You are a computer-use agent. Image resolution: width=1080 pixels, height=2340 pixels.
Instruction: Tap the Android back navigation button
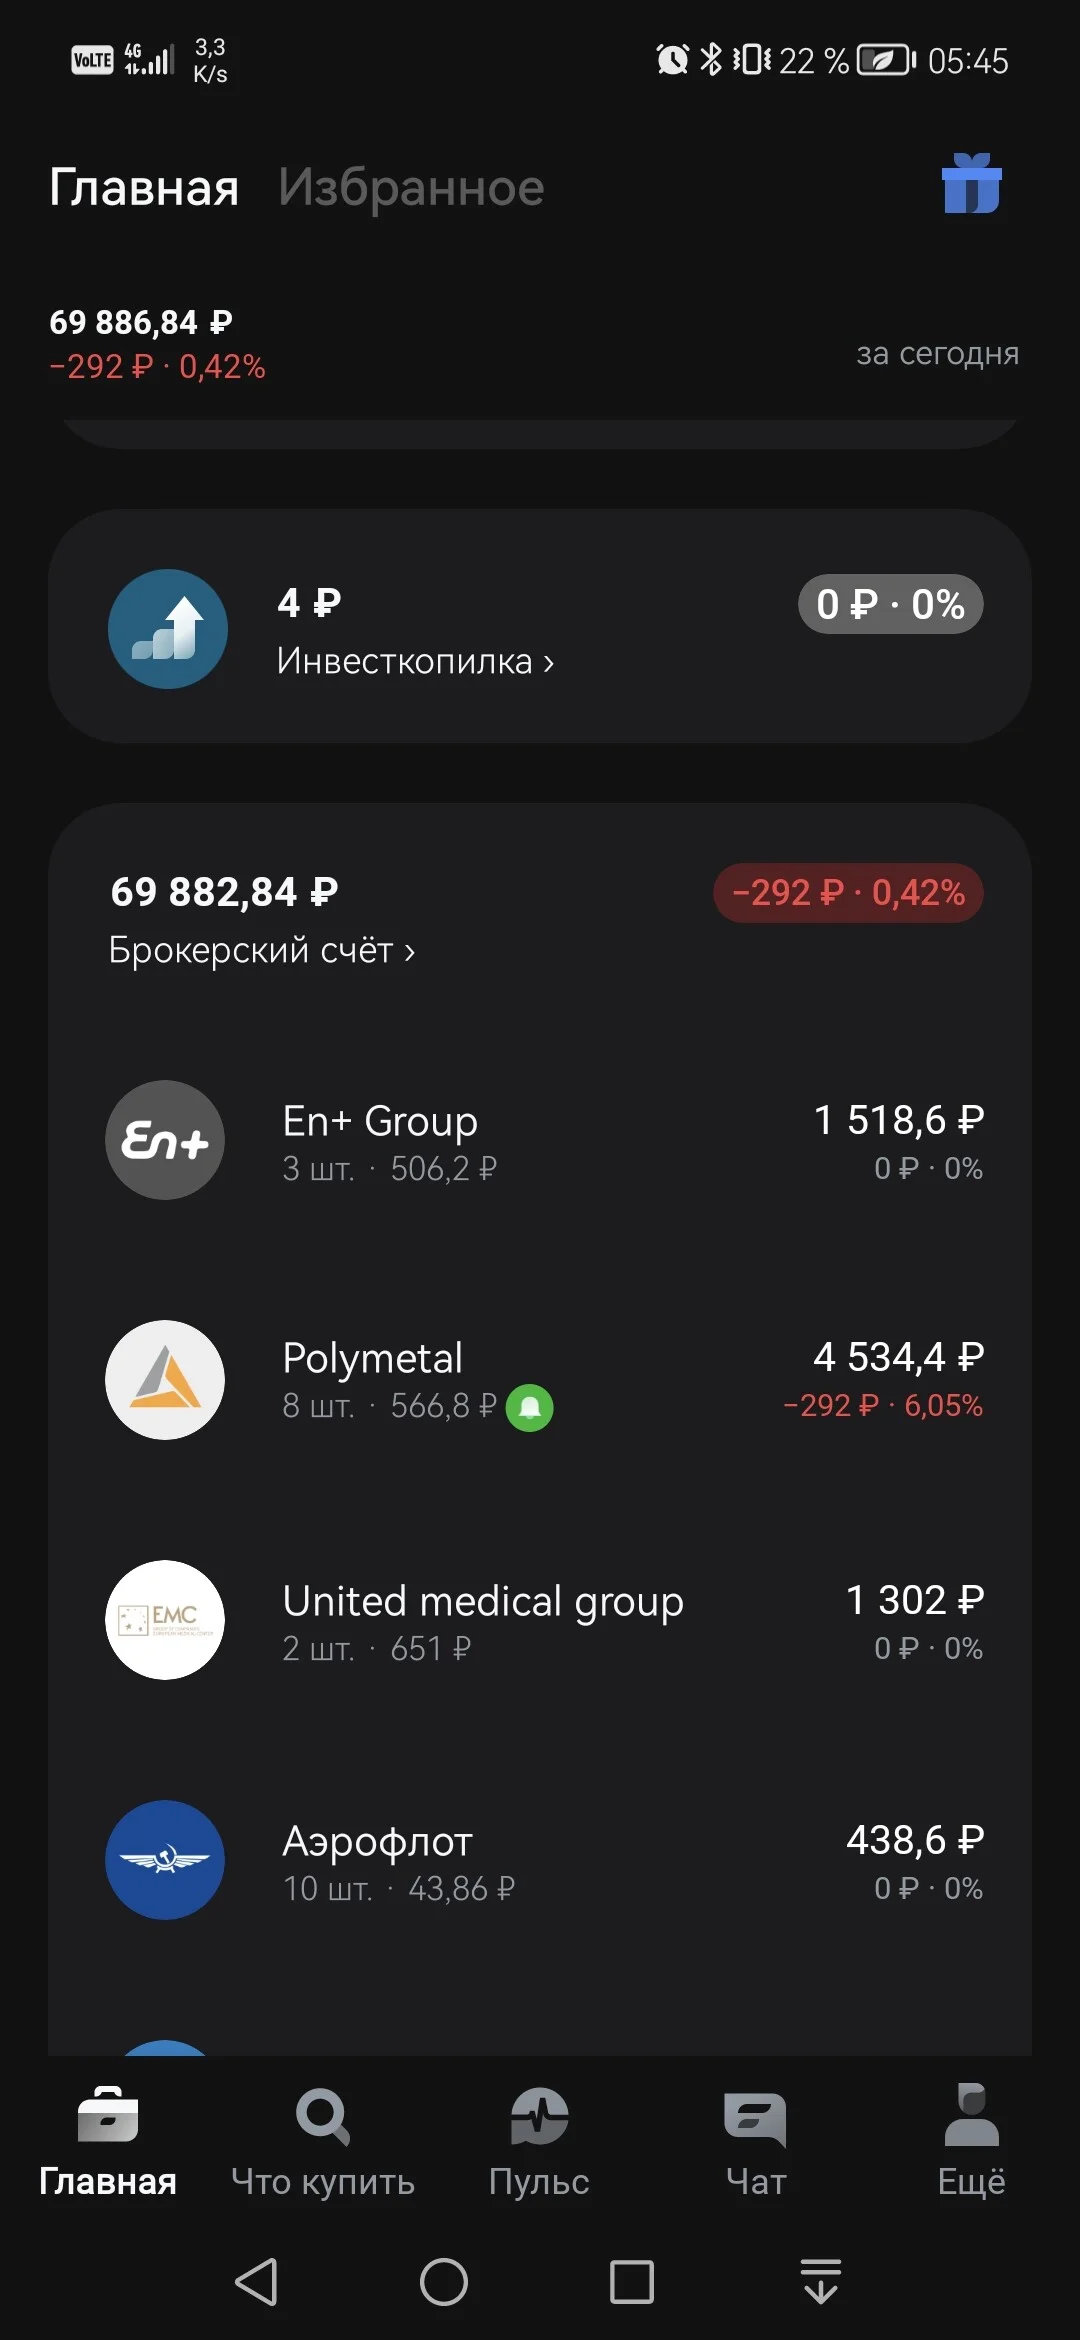click(256, 2282)
